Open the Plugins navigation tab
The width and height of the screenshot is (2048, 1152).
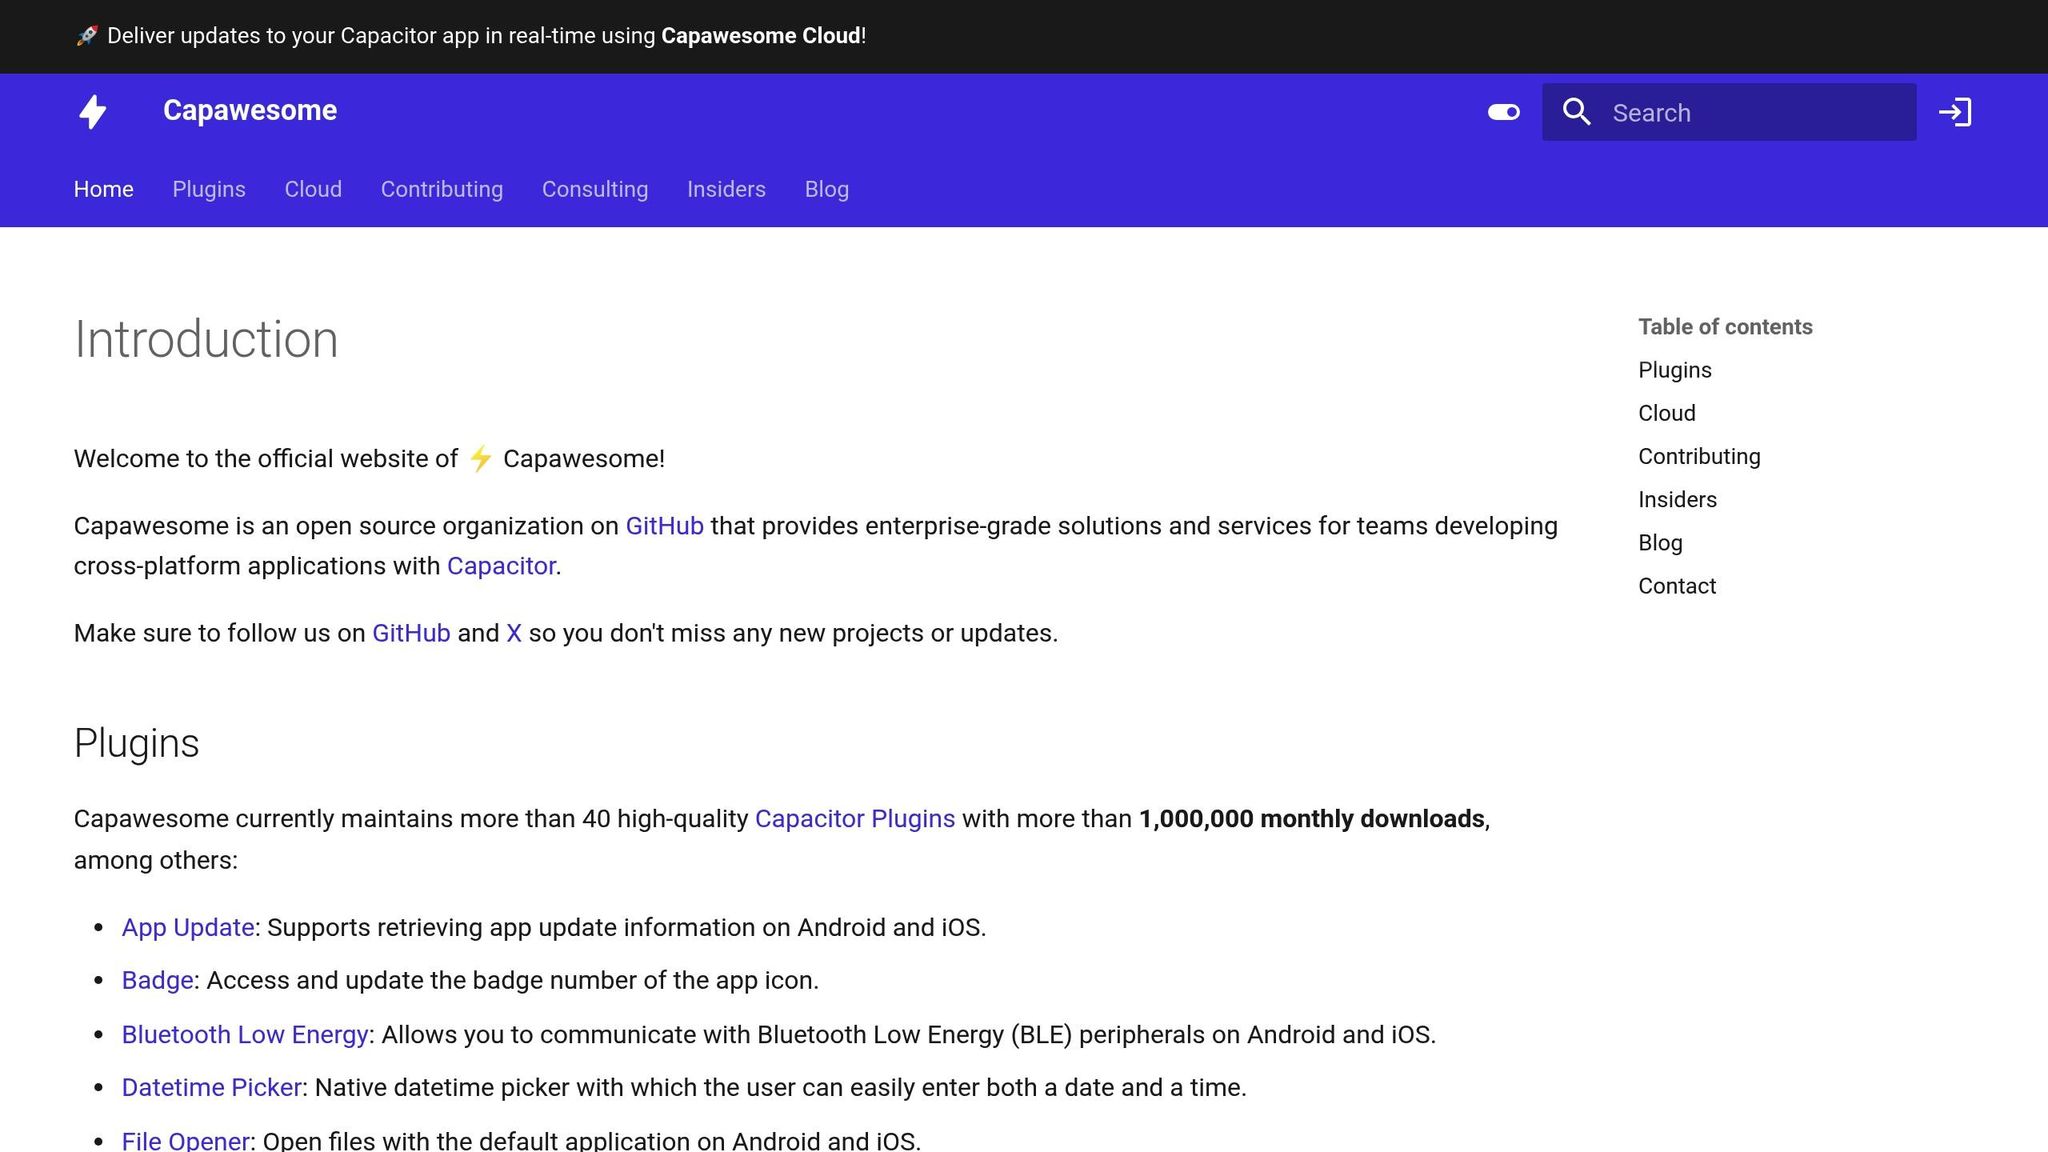(209, 189)
